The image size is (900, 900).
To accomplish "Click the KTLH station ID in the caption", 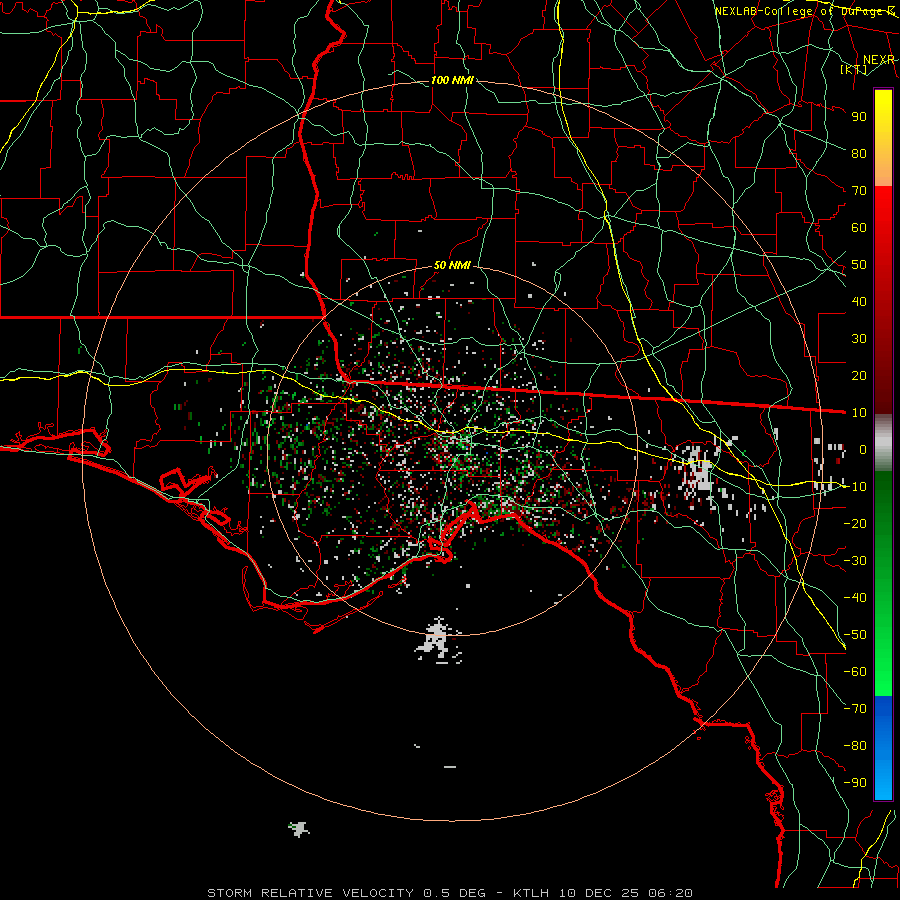I will pyautogui.click(x=532, y=893).
